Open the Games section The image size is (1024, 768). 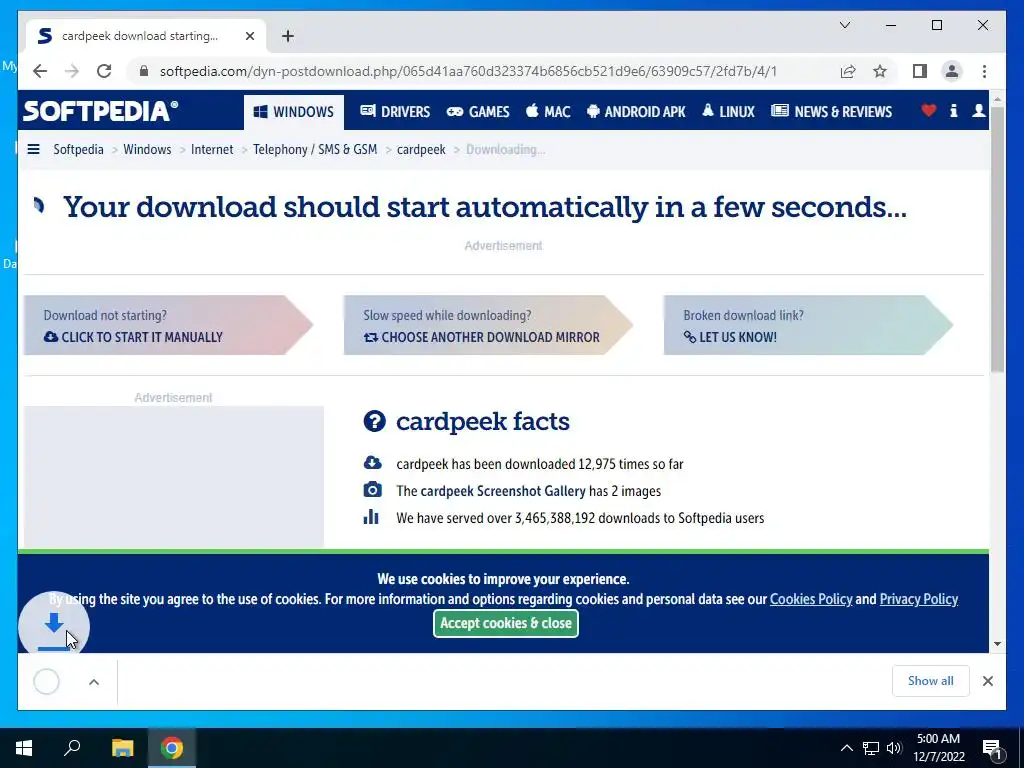[477, 112]
